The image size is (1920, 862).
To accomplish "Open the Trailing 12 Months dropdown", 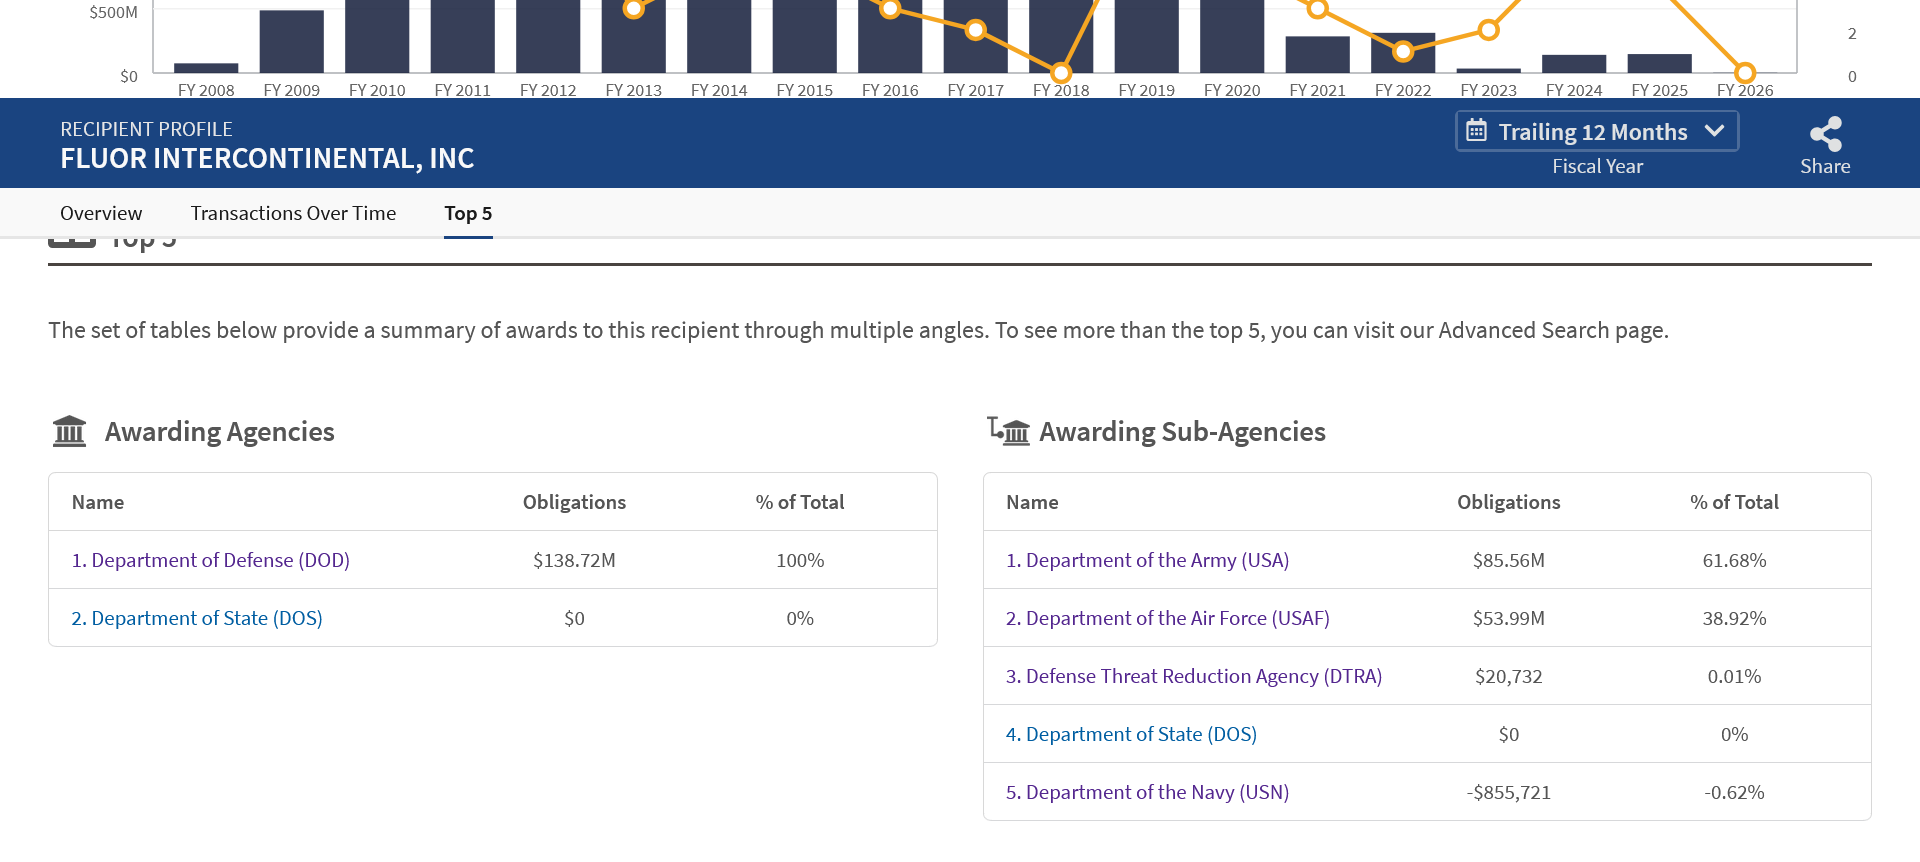I will [1597, 131].
